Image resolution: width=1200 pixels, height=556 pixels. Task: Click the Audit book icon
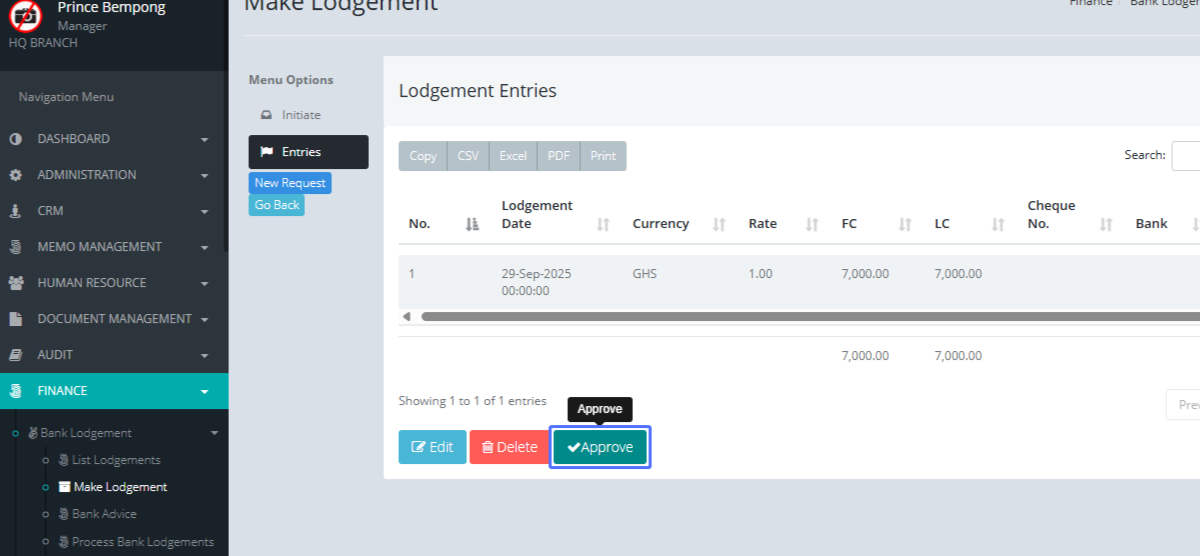(x=15, y=355)
